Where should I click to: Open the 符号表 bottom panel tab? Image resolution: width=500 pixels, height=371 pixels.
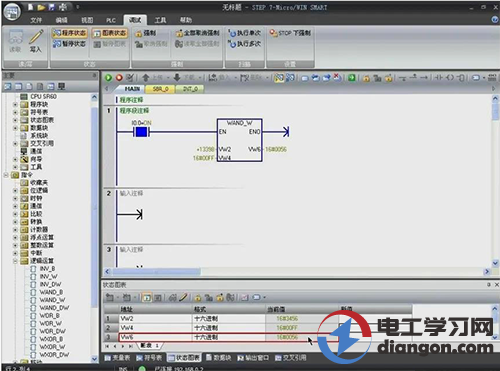tap(149, 358)
